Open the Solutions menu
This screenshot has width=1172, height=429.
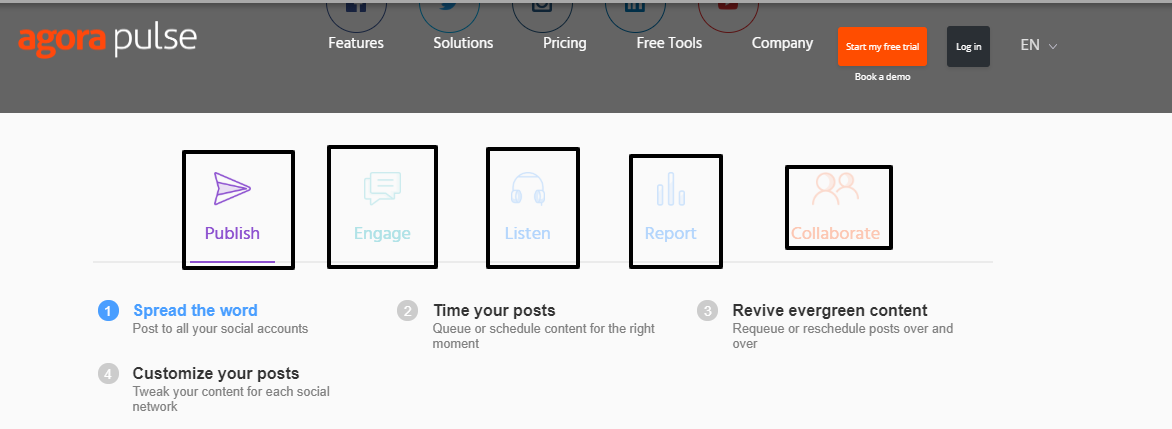tap(463, 43)
